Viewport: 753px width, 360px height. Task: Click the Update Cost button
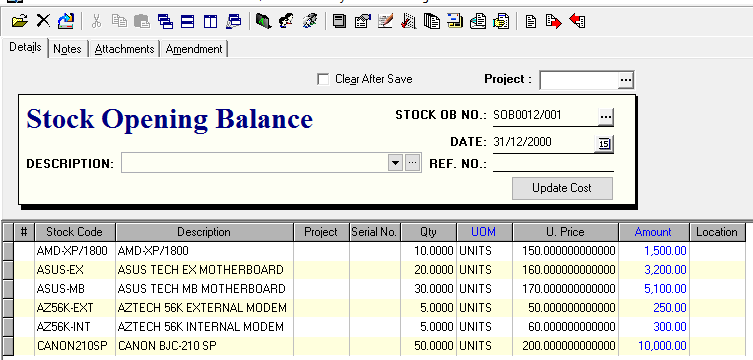562,188
